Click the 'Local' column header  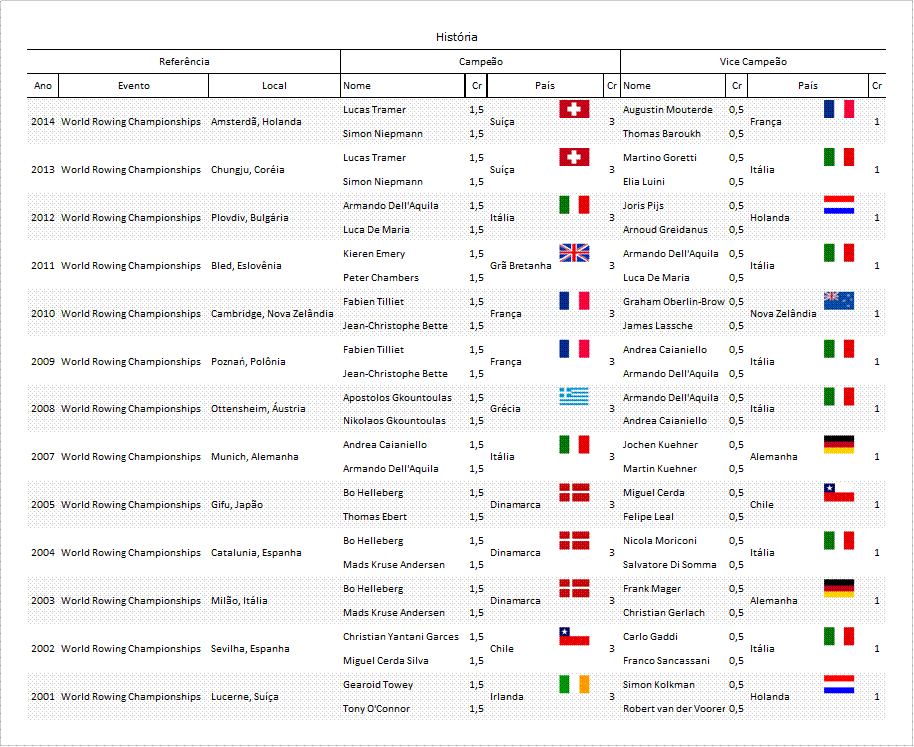tap(274, 86)
